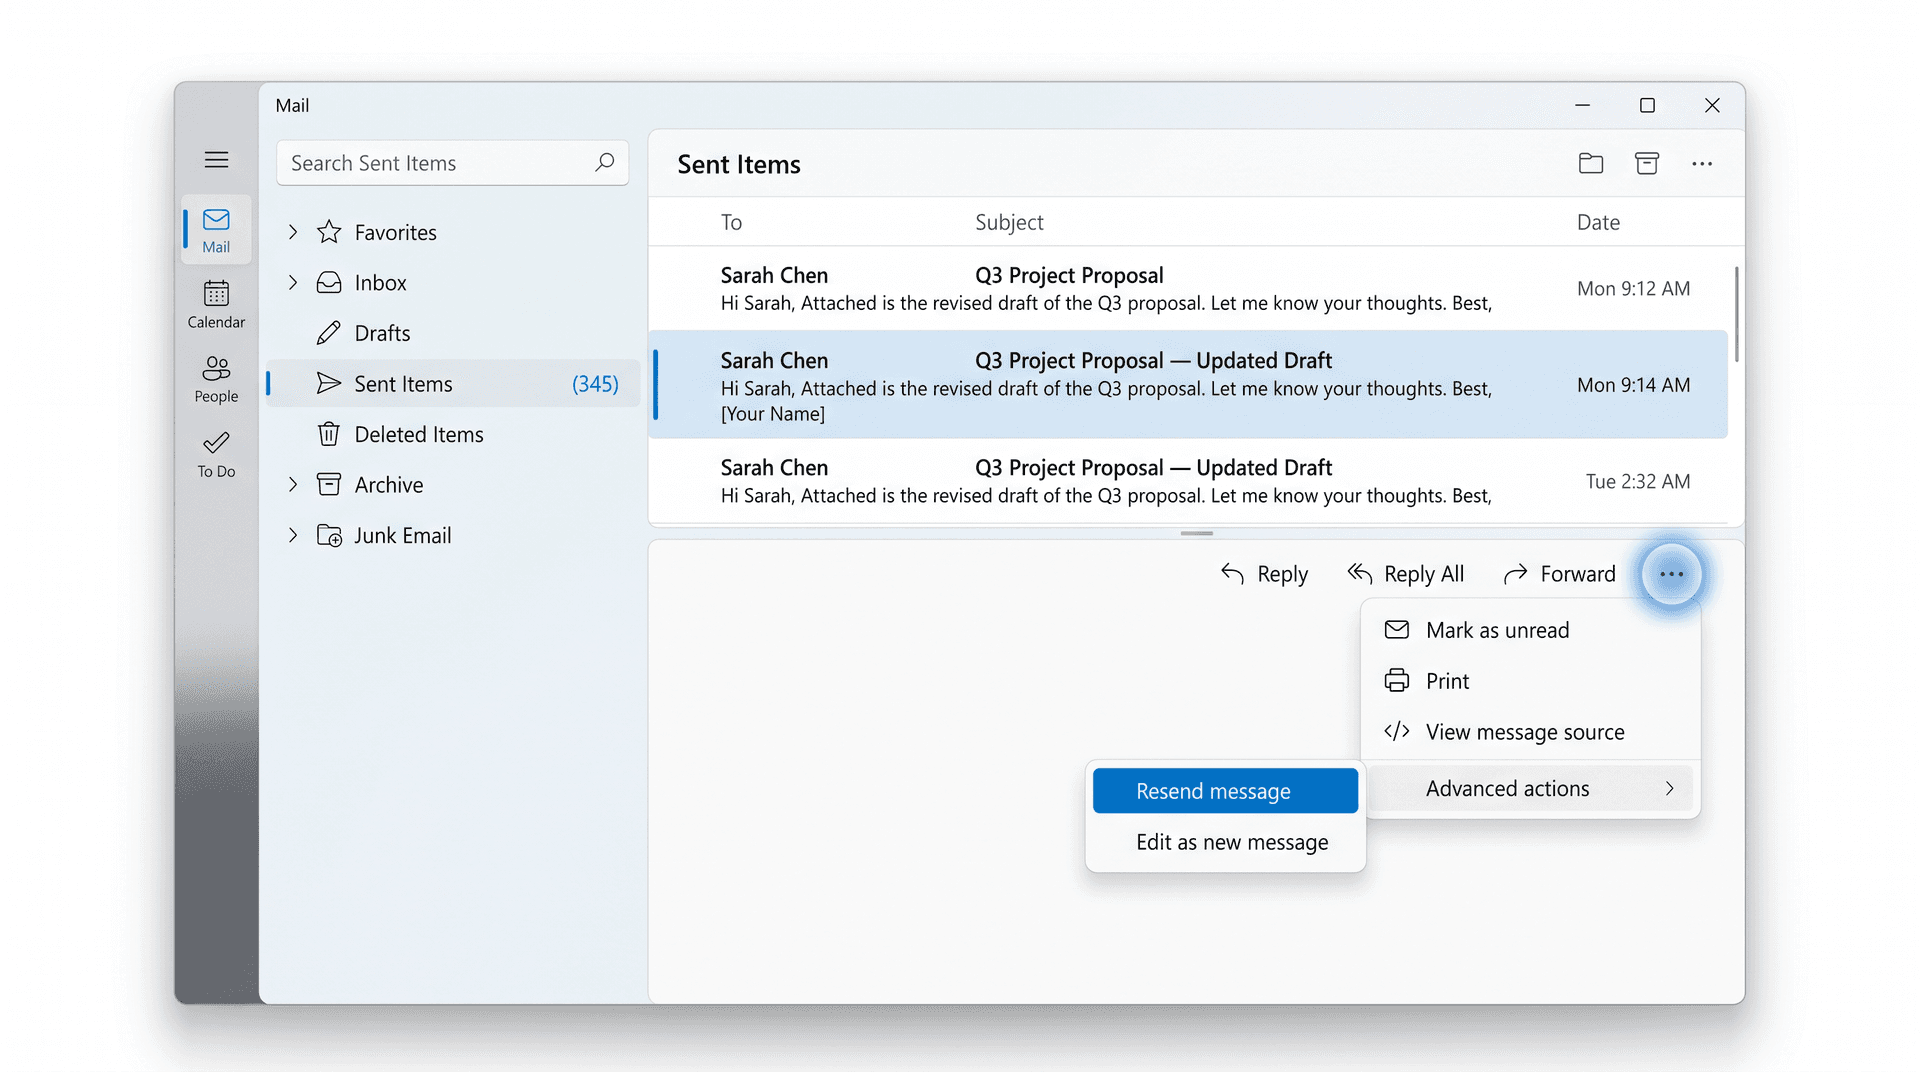This screenshot has height=1072, width=1920.
Task: Select the Drafts folder
Action: pos(381,333)
